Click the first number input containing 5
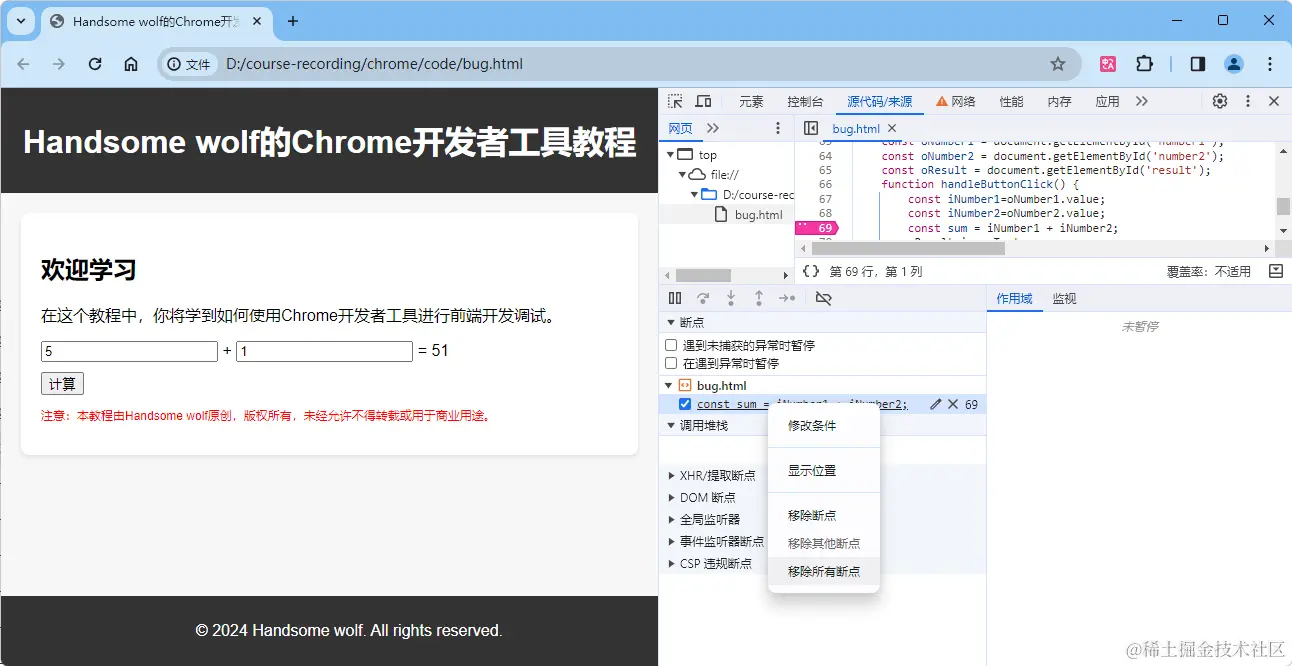1292x666 pixels. coord(129,352)
